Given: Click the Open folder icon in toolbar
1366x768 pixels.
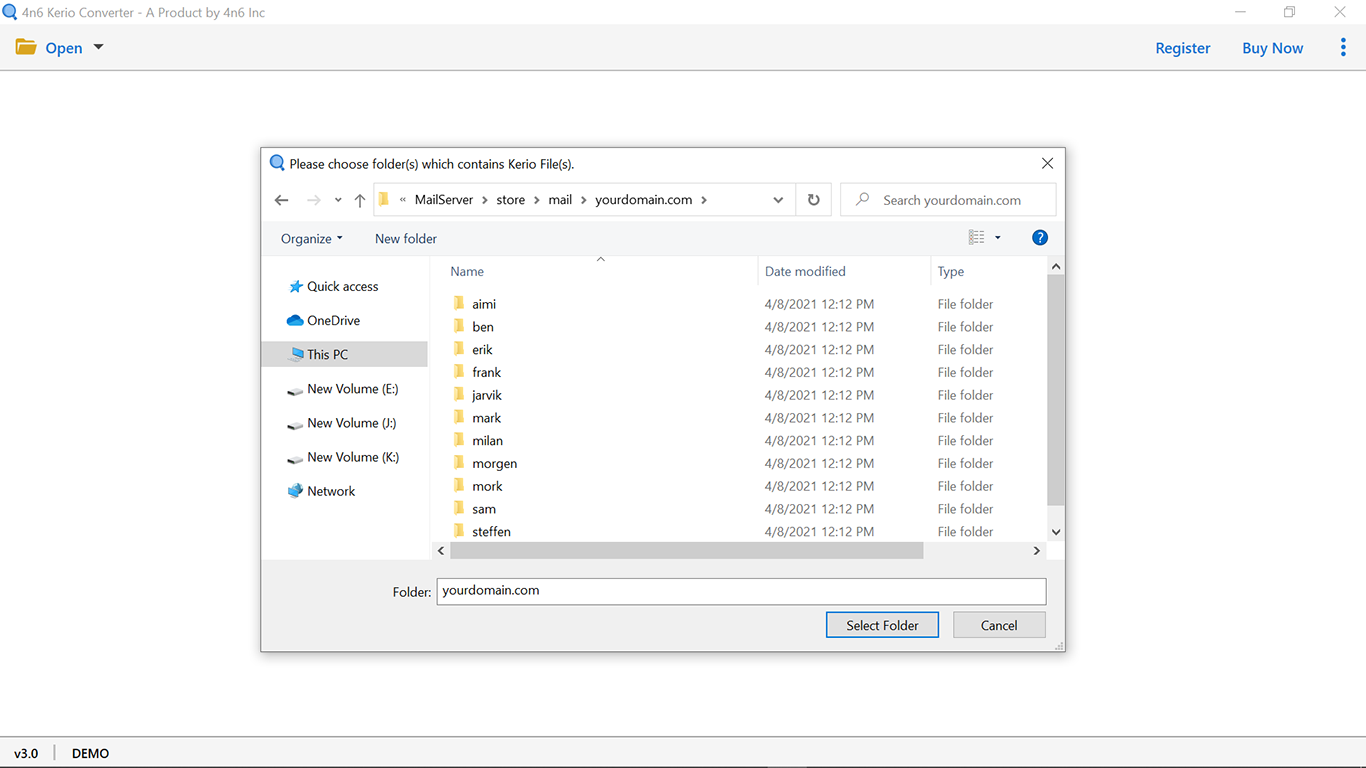Looking at the screenshot, I should (x=26, y=47).
